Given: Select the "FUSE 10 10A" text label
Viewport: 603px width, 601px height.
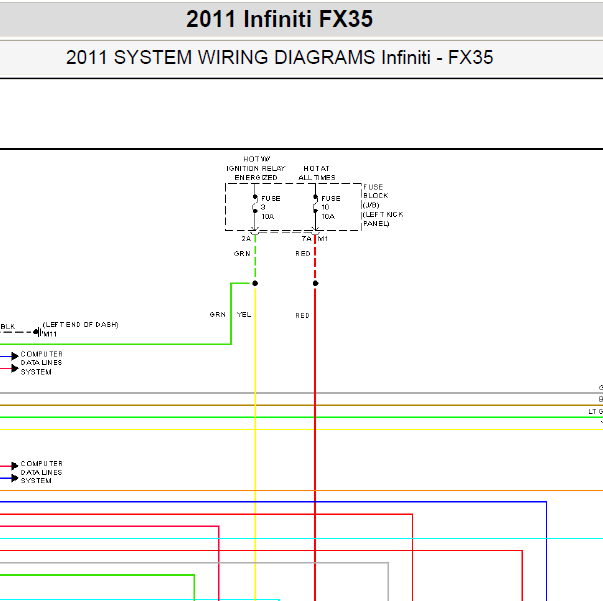Looking at the screenshot, I should coord(331,208).
